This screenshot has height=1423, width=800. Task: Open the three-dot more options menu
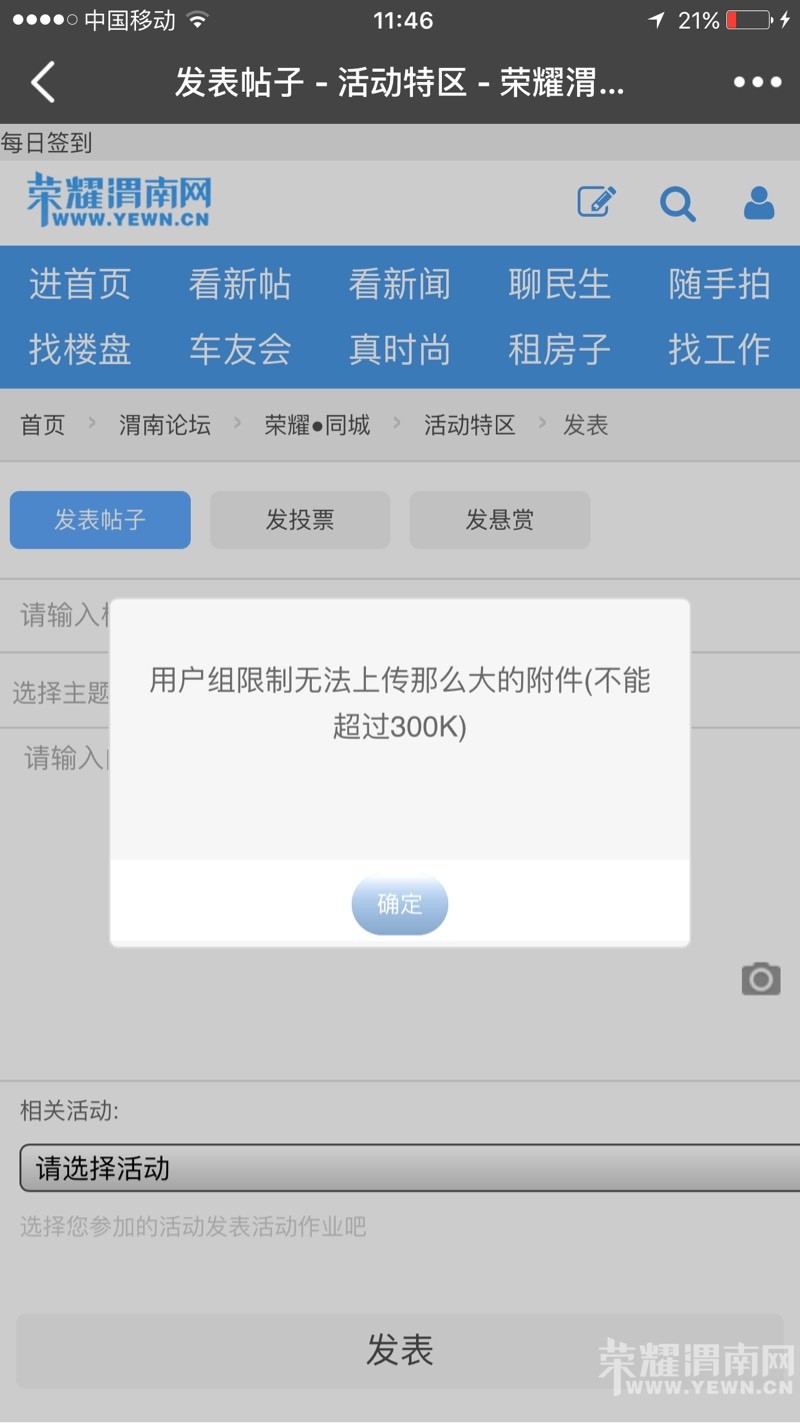tap(757, 82)
